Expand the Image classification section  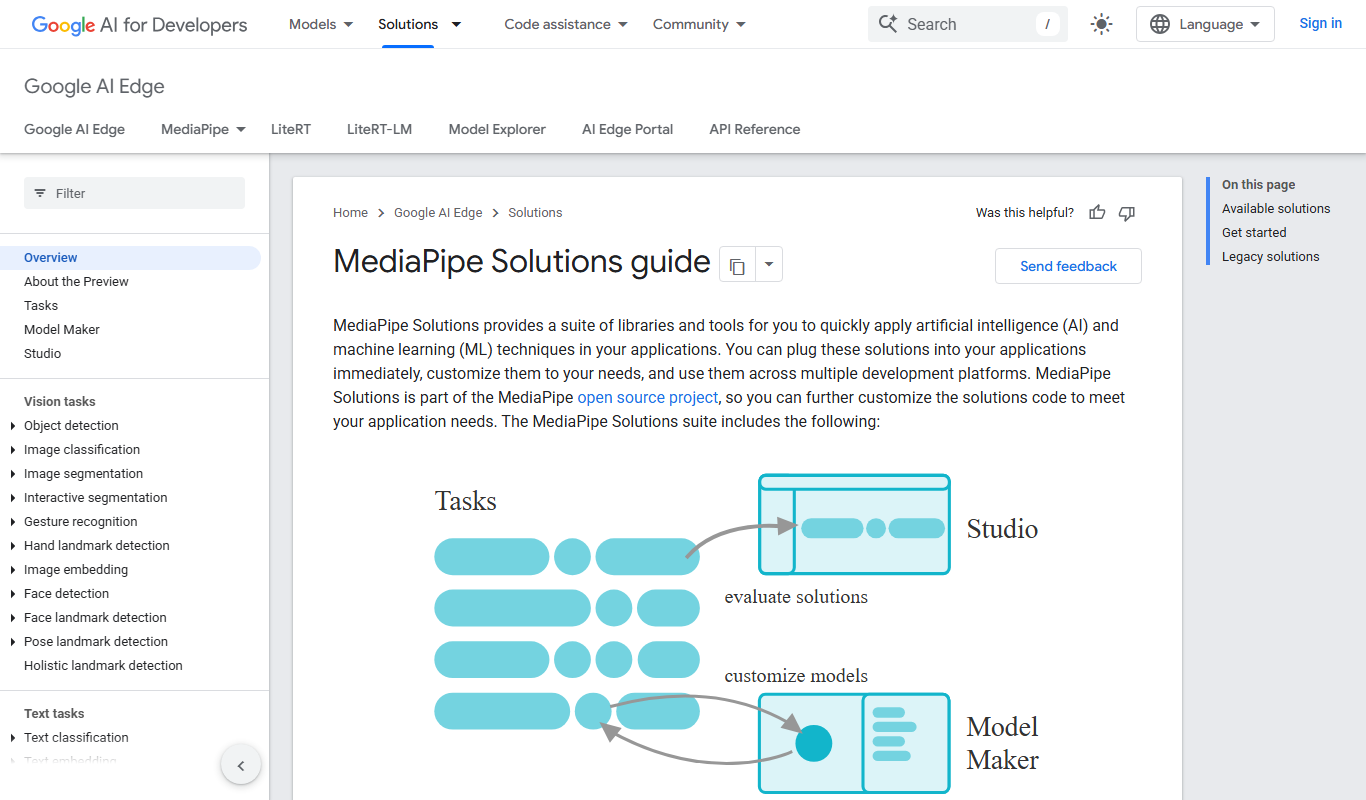tap(13, 450)
